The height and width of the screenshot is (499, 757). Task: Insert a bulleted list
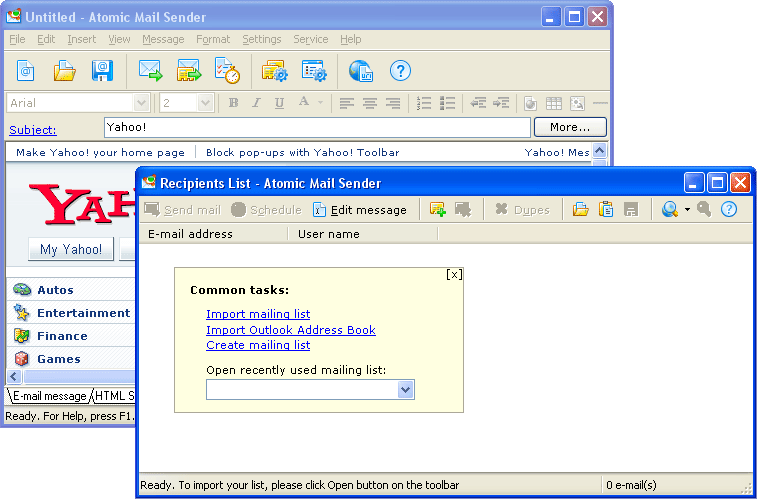point(448,103)
